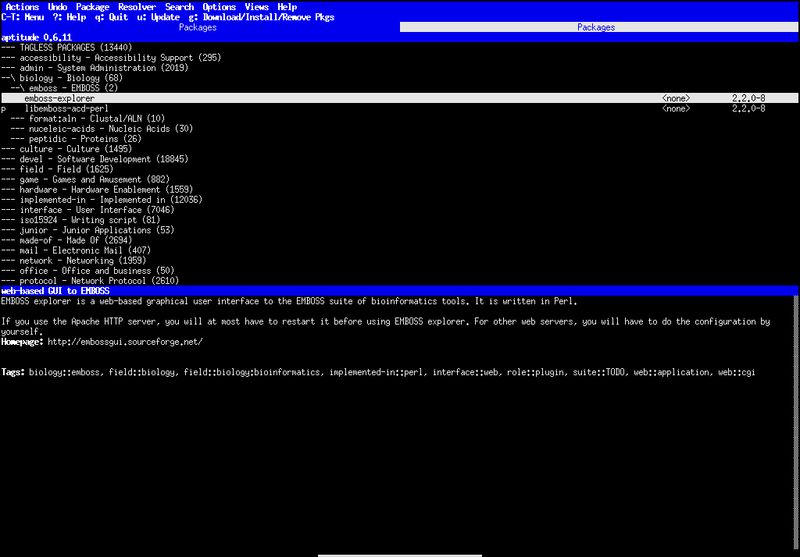The width and height of the screenshot is (800, 557).
Task: Expand devel - Software Development group
Action: tap(95, 159)
